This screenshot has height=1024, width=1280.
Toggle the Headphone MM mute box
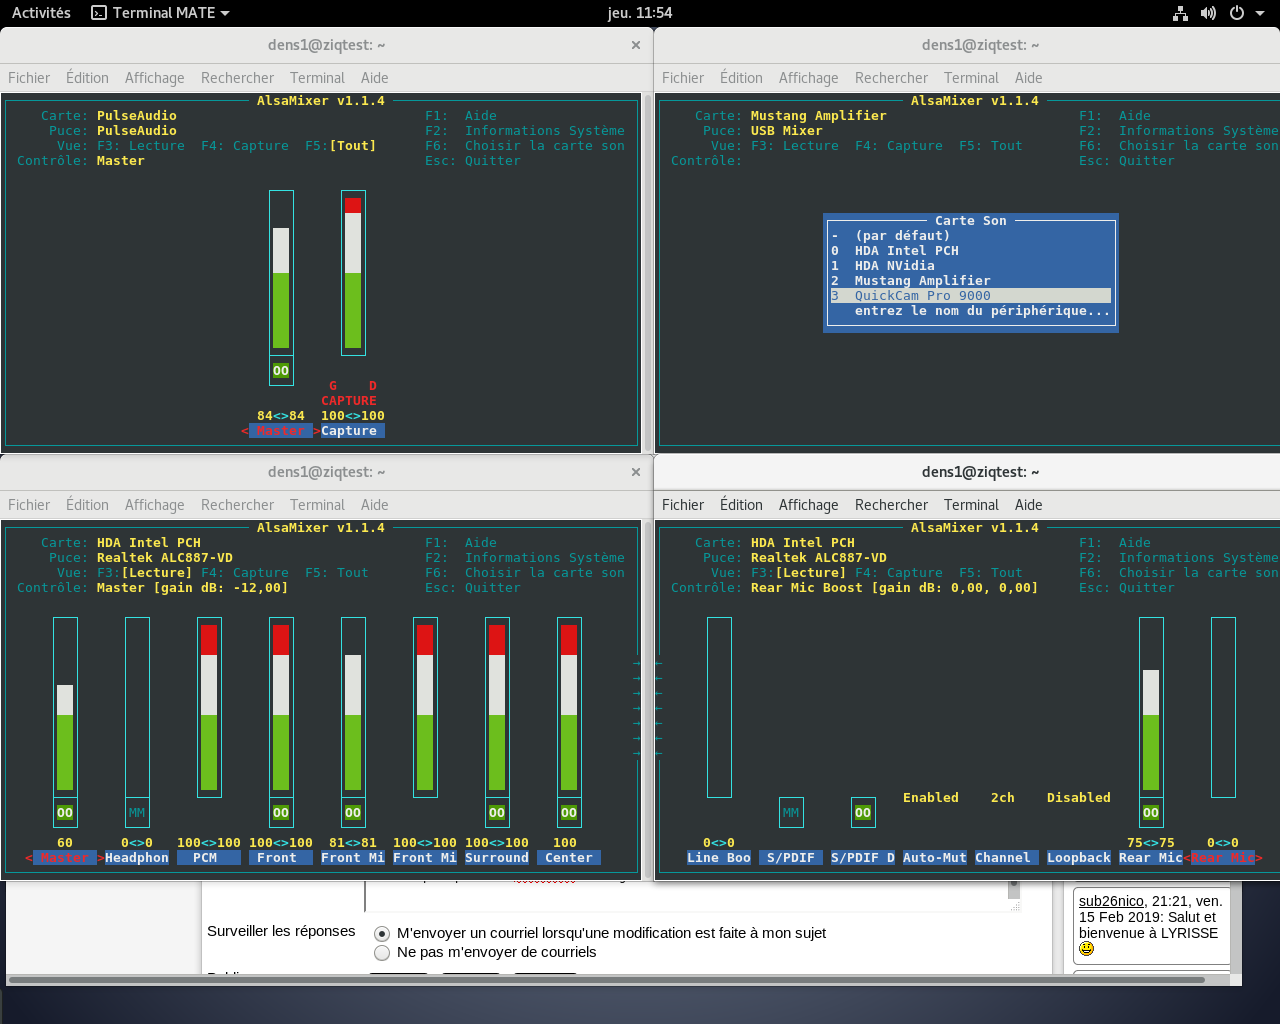pos(137,813)
